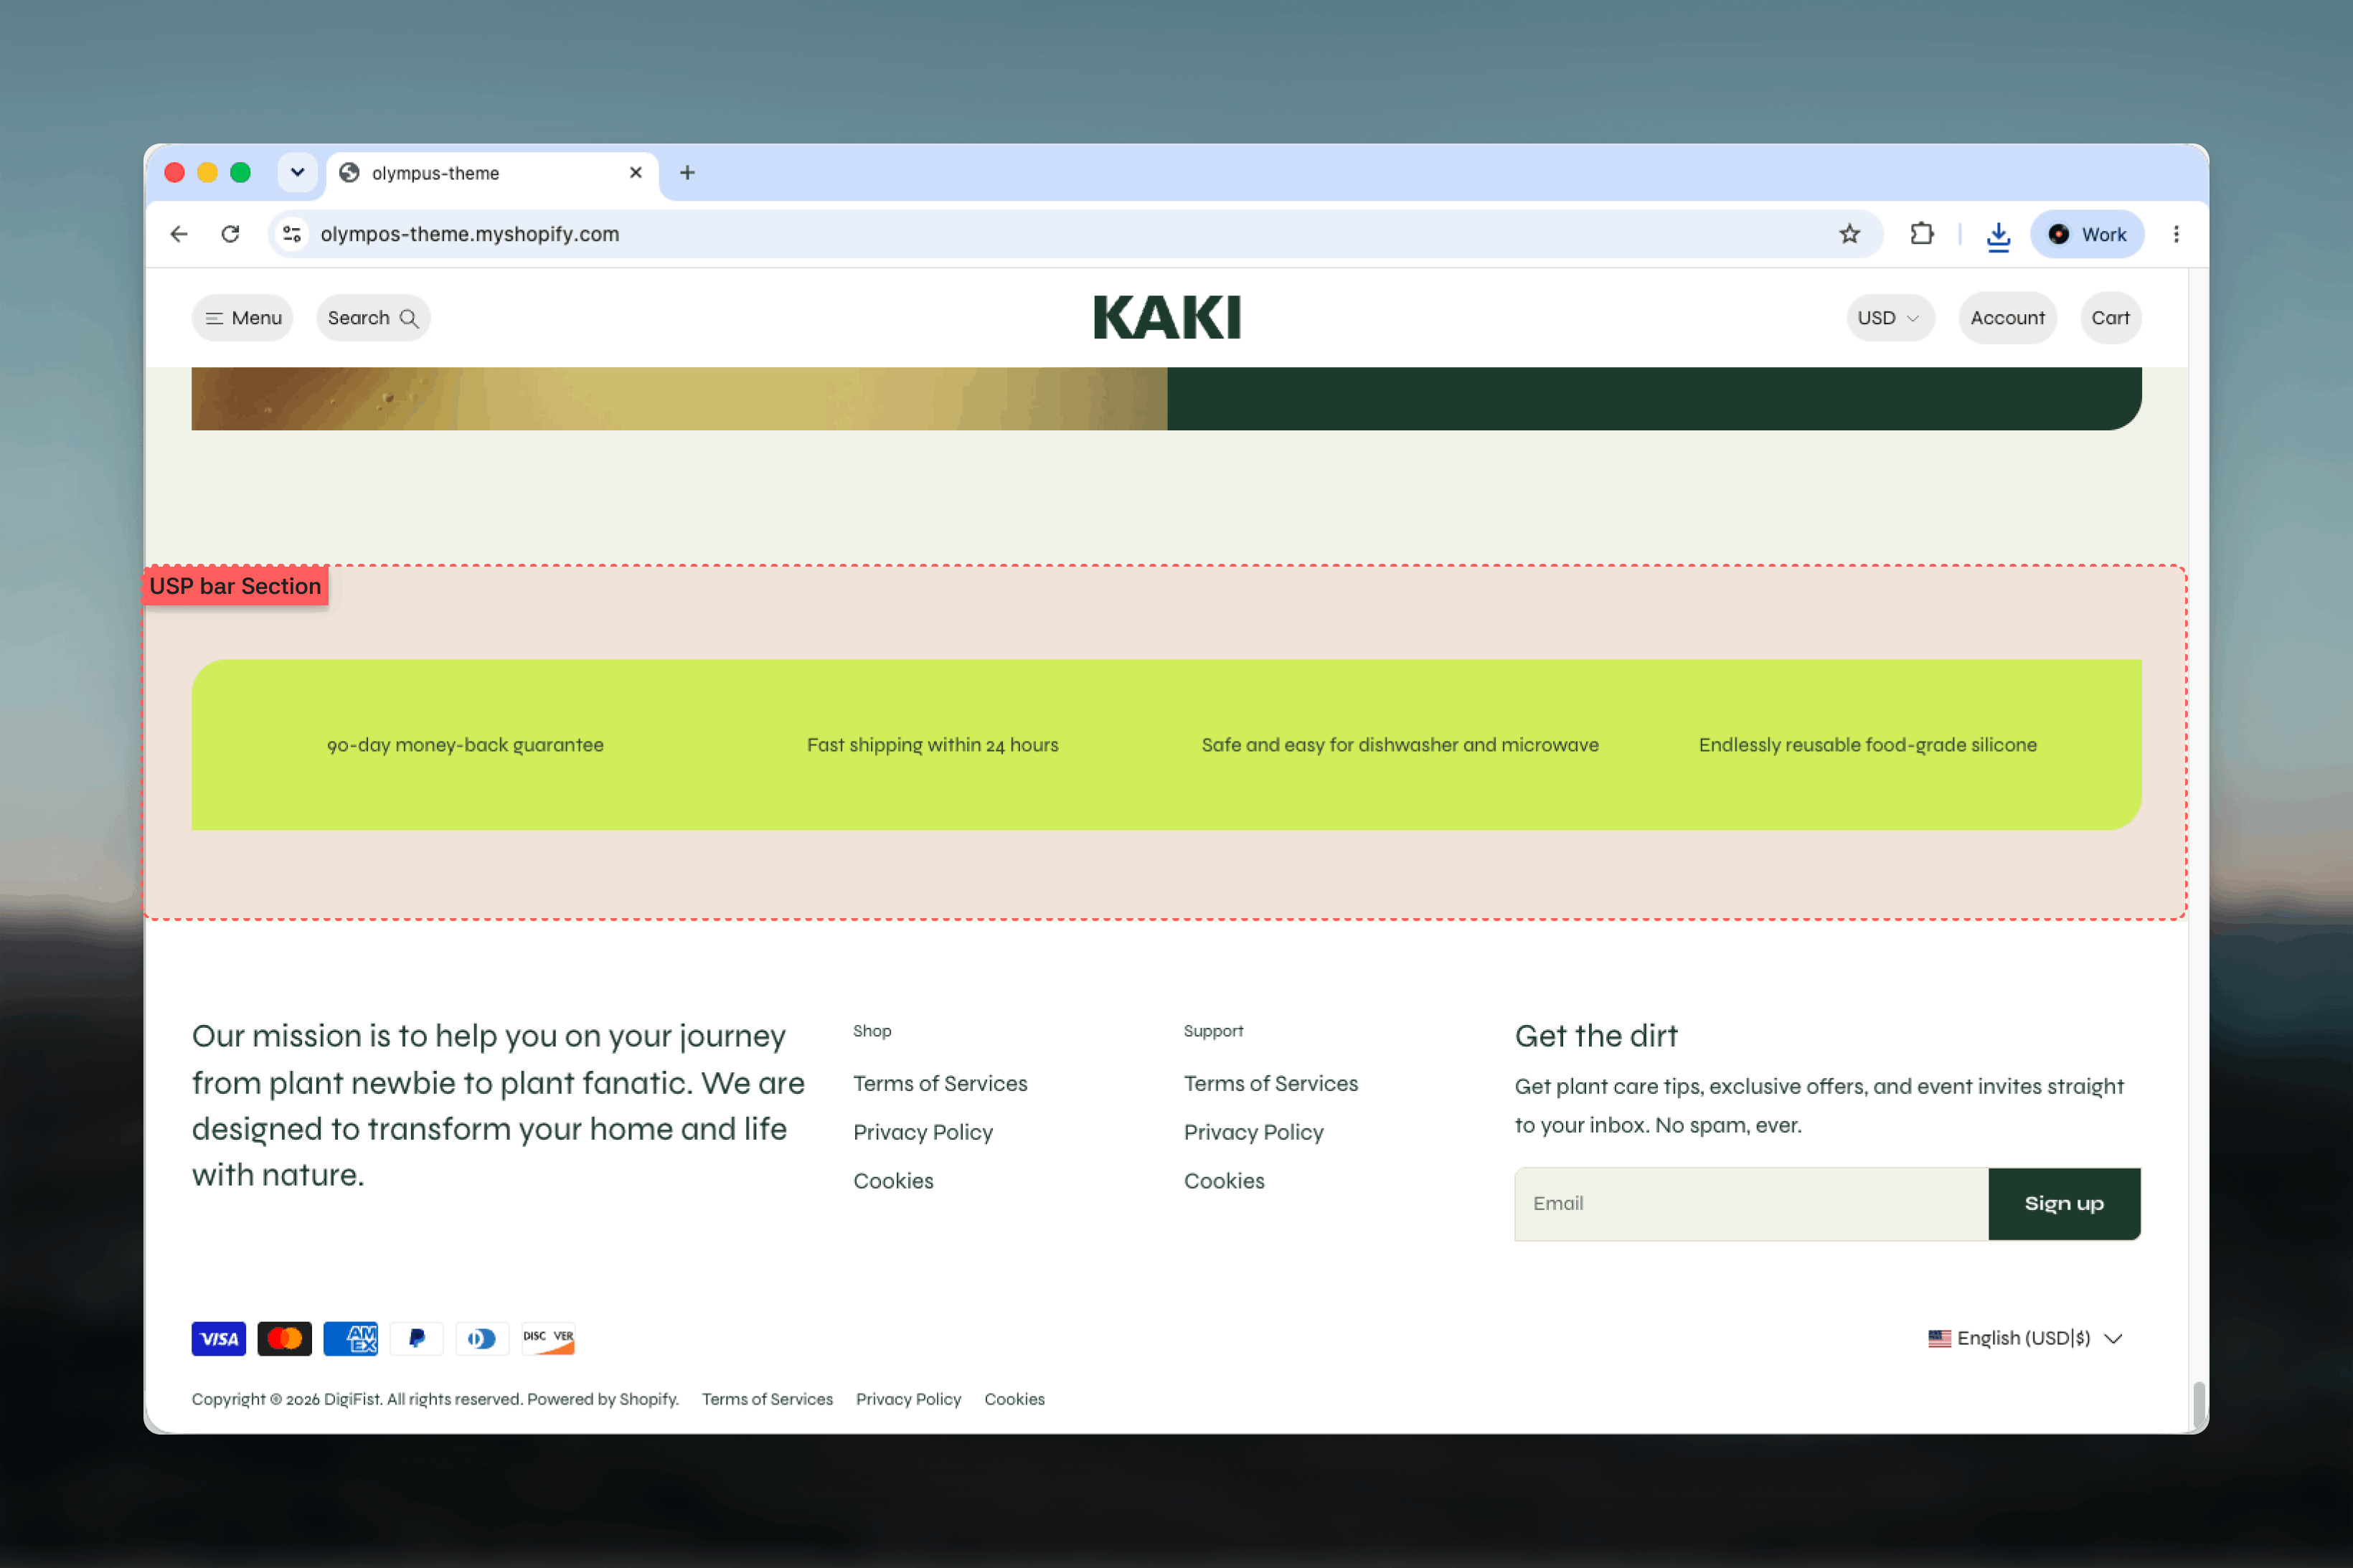Click the Sign up button
Image resolution: width=2353 pixels, height=1568 pixels.
tap(2064, 1204)
